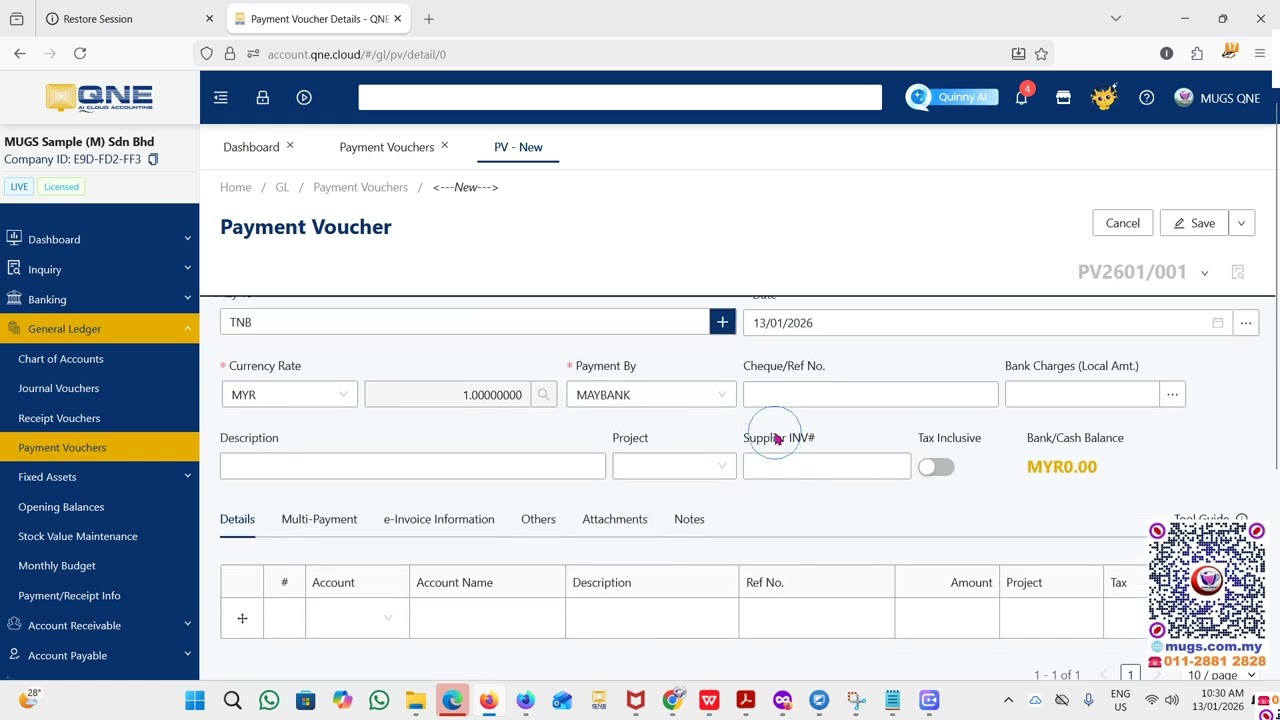Toggle the Tax Inclusive switch
Screen dimensions: 1280x720
tap(936, 467)
